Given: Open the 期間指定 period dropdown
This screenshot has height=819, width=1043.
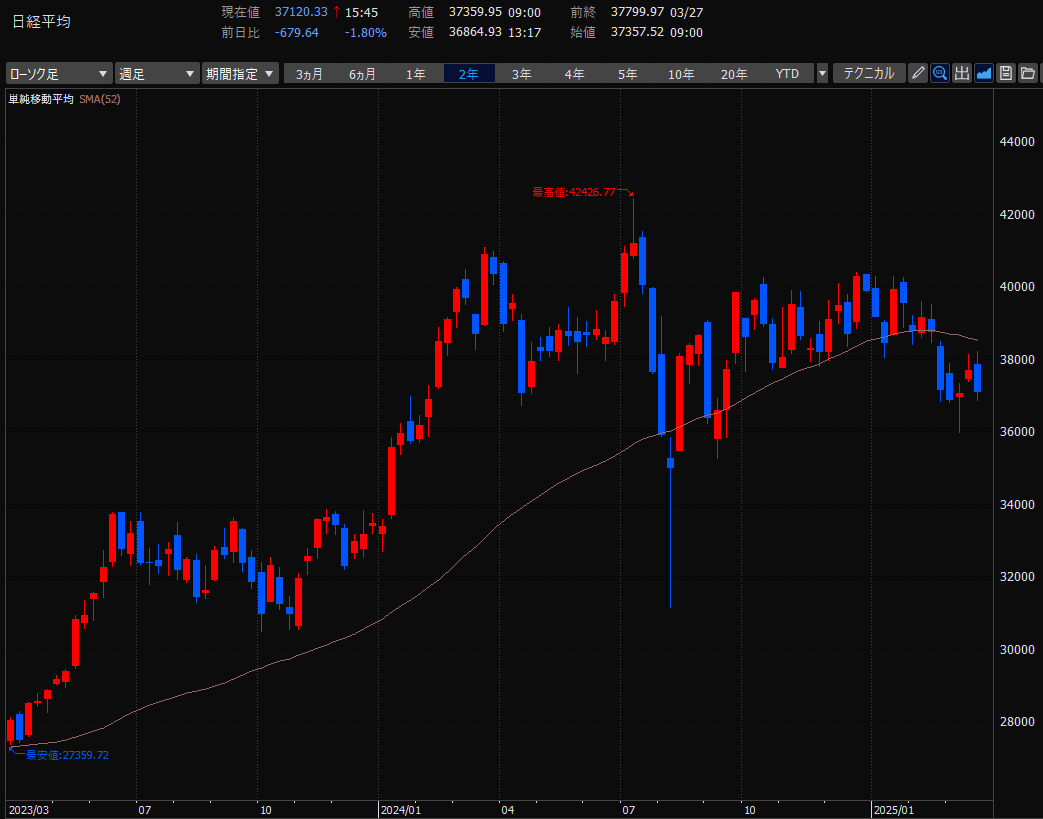Looking at the screenshot, I should click(x=240, y=73).
